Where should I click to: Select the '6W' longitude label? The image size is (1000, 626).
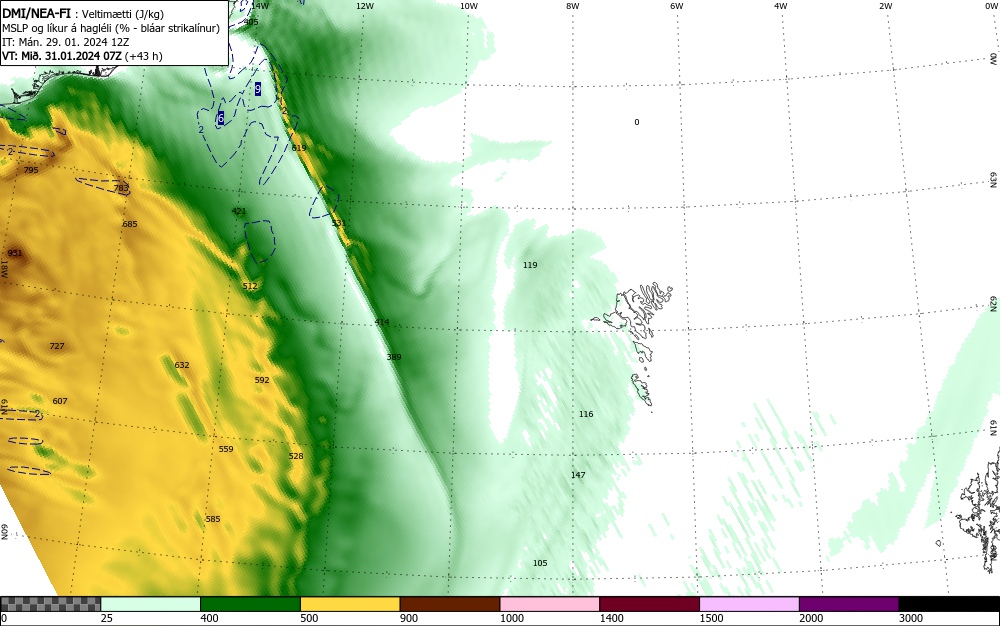click(677, 6)
